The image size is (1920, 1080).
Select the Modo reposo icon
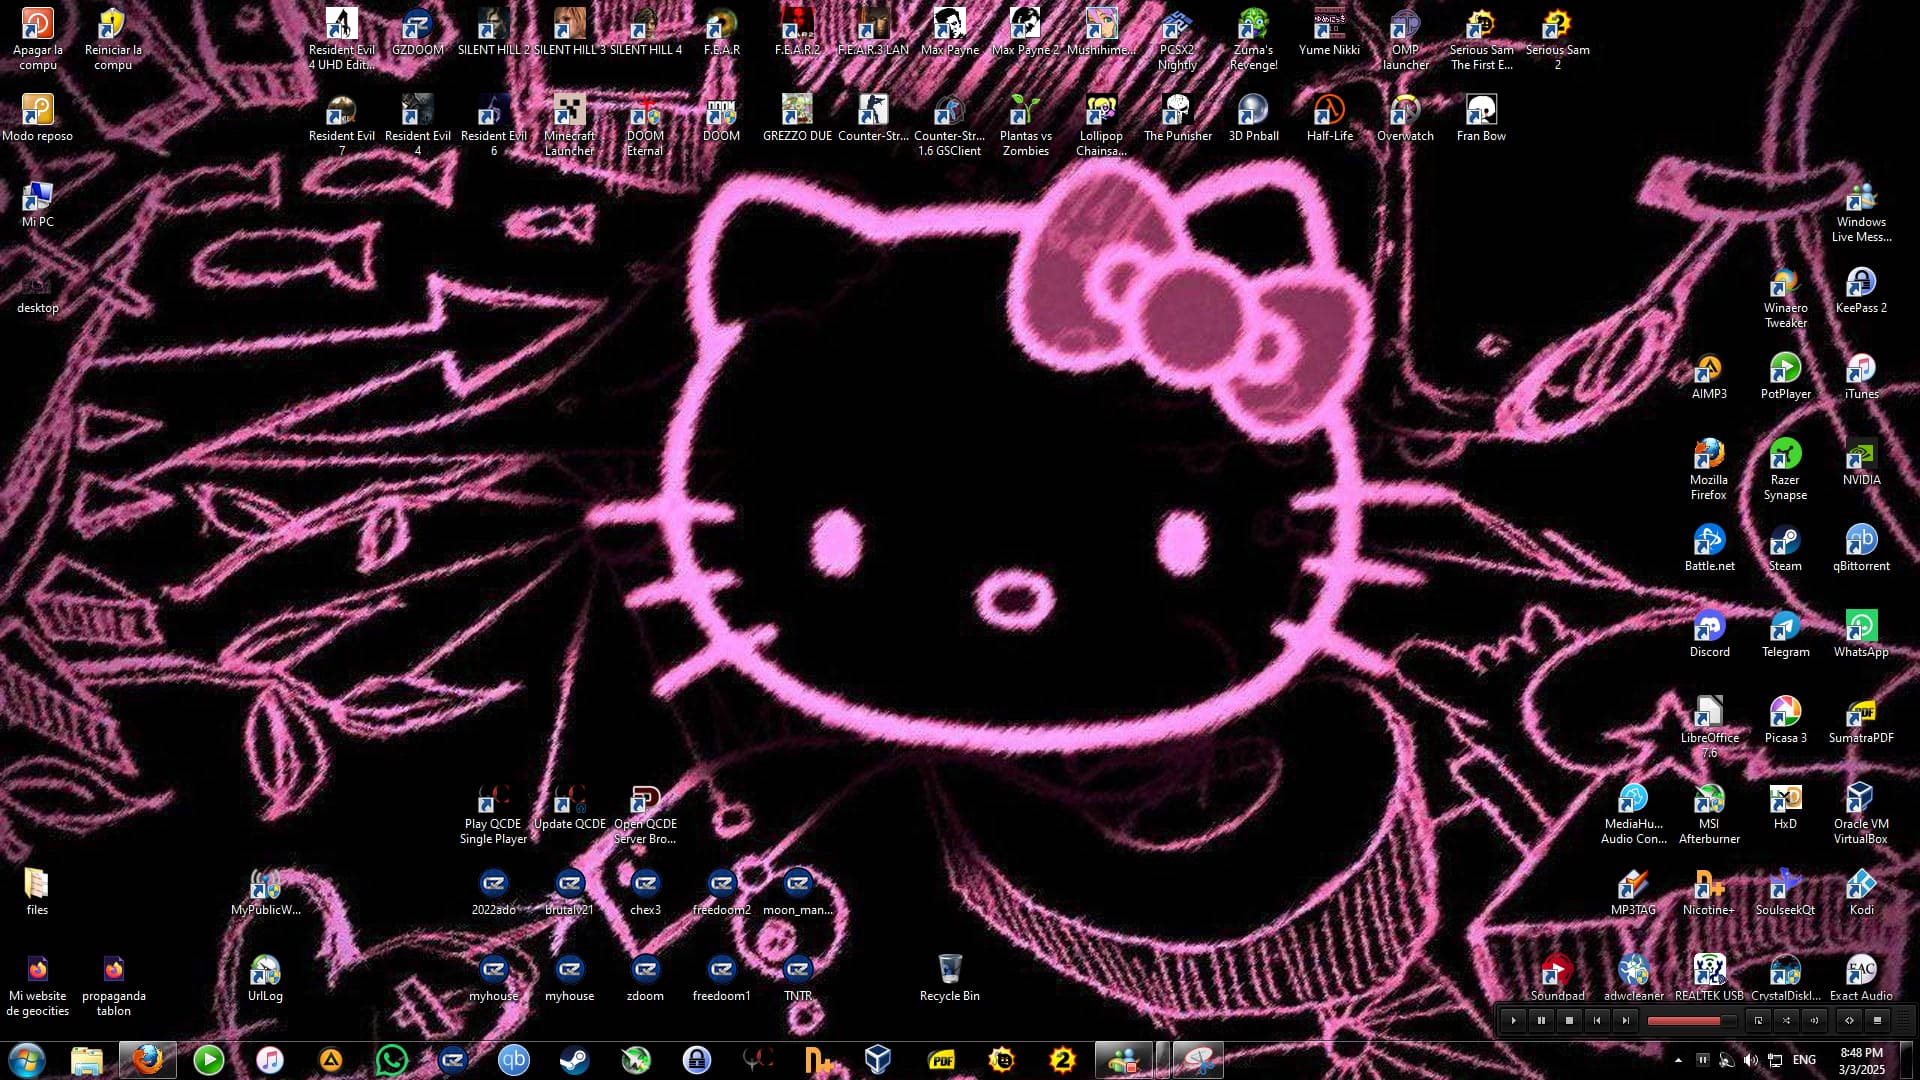[37, 118]
